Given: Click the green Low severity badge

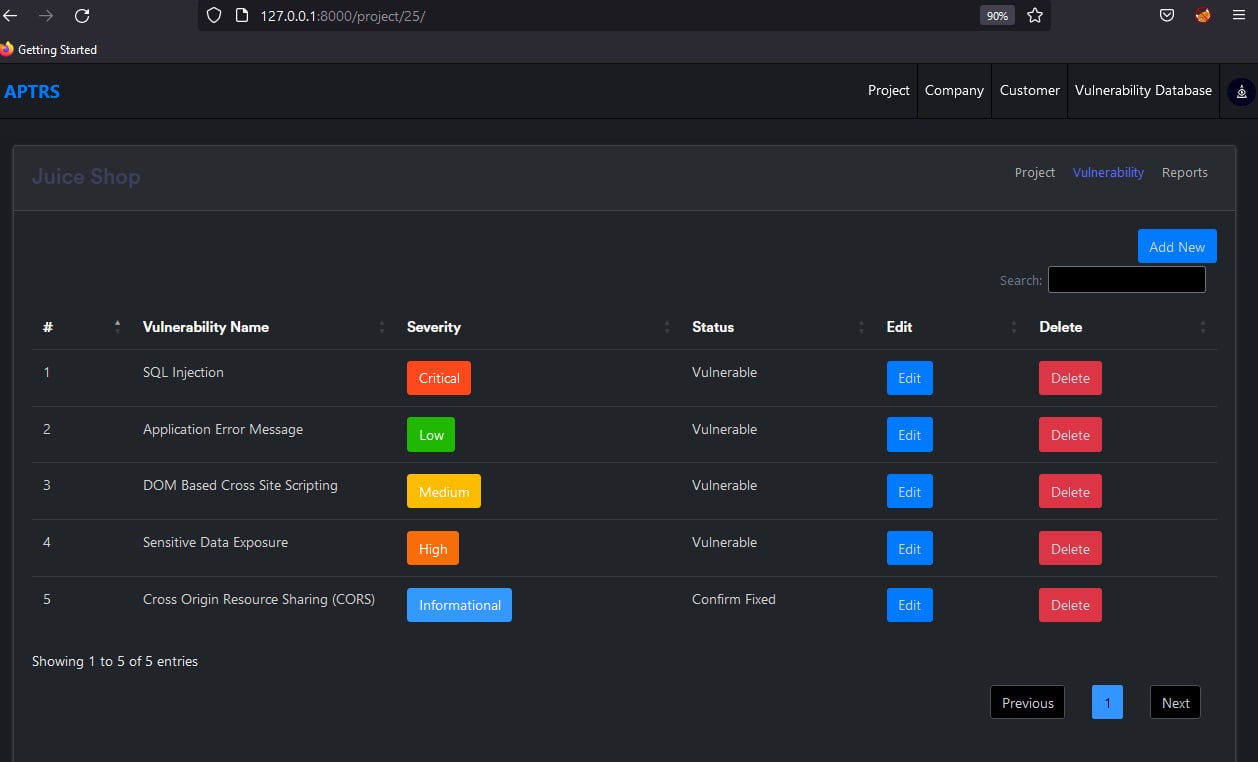Looking at the screenshot, I should [431, 435].
